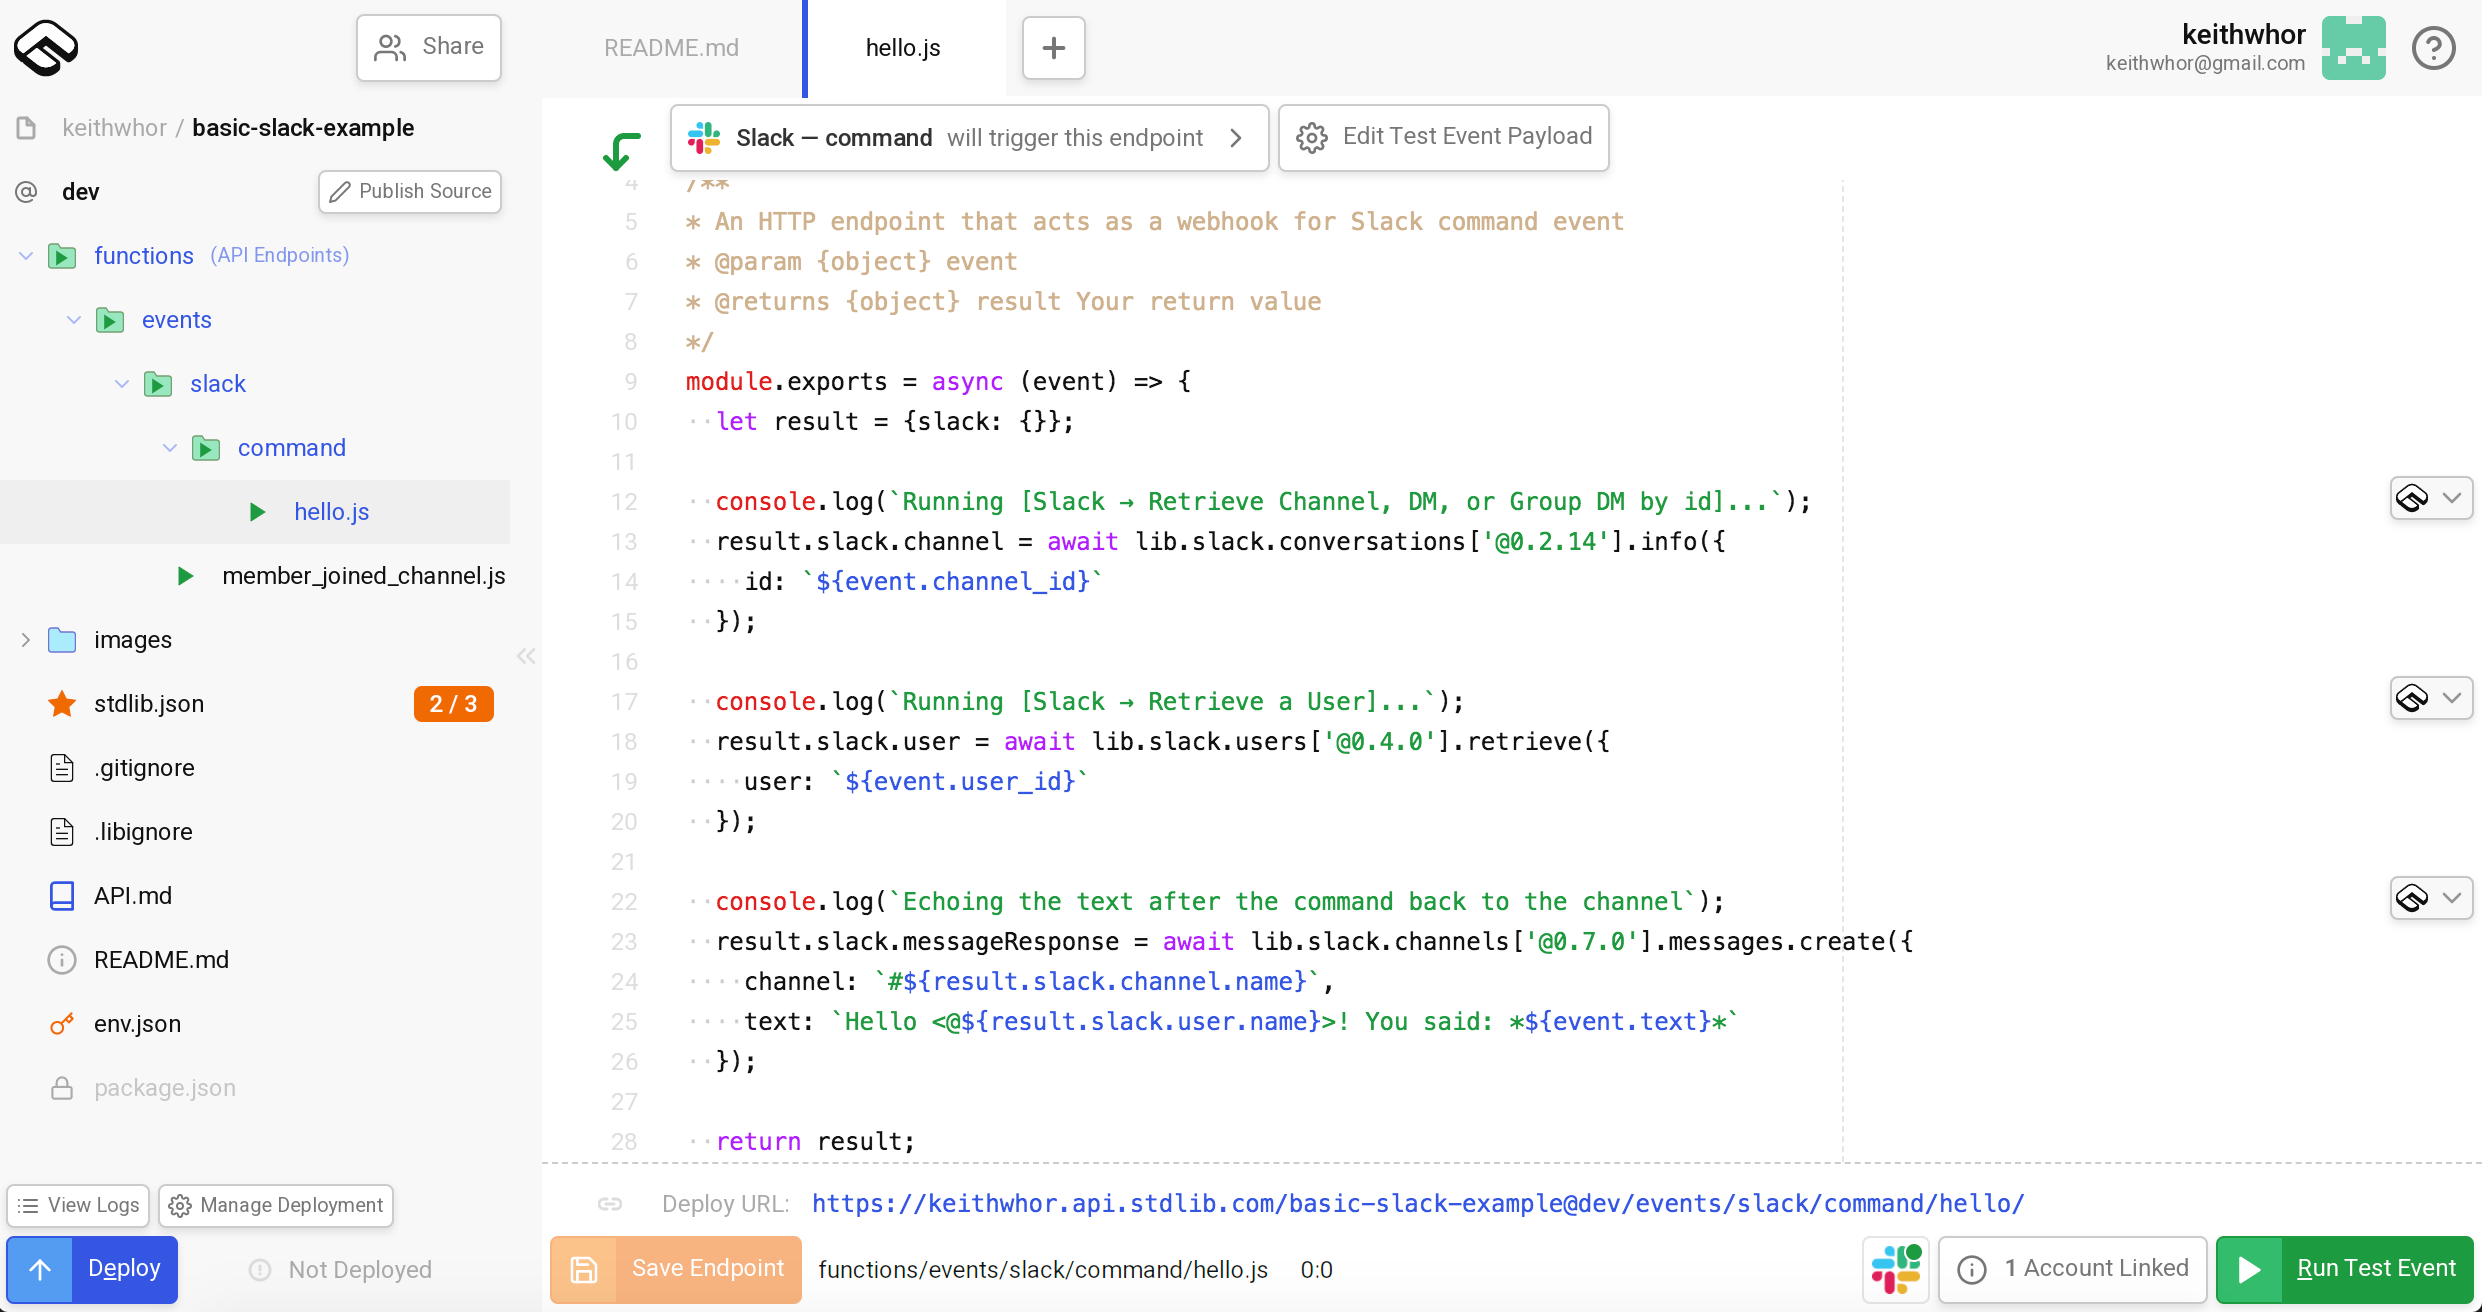Collapse the events folder in the file tree

(x=72, y=319)
